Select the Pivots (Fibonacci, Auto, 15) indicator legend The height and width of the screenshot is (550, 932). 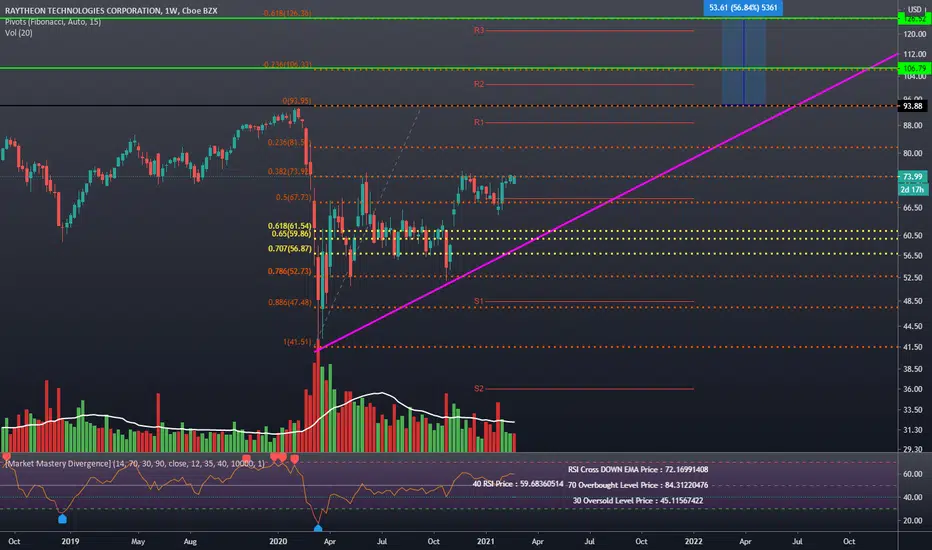pos(53,21)
